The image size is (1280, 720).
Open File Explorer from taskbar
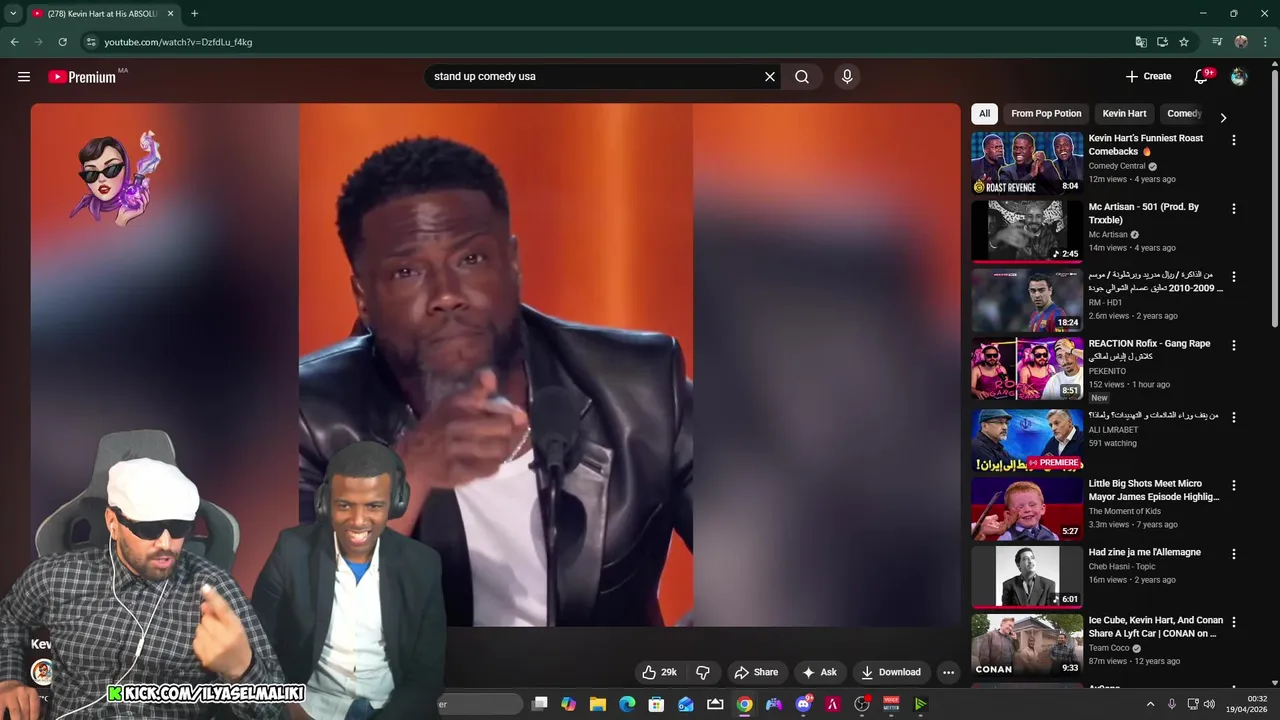pyautogui.click(x=598, y=704)
